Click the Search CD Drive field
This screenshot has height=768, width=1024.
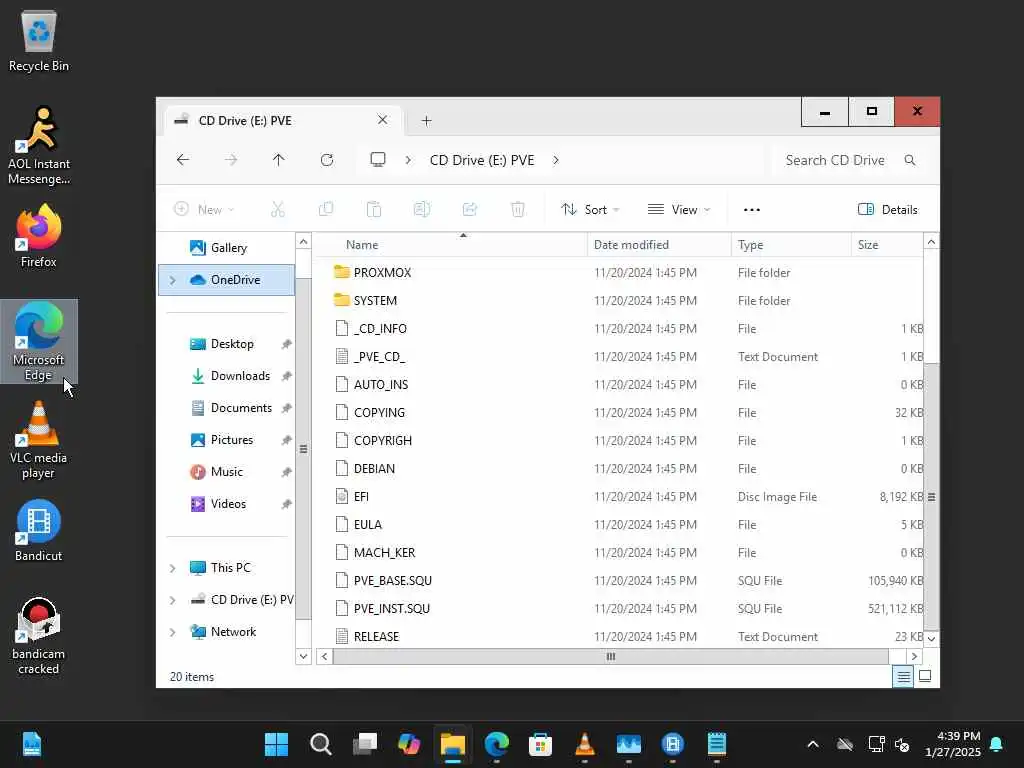[x=848, y=160]
